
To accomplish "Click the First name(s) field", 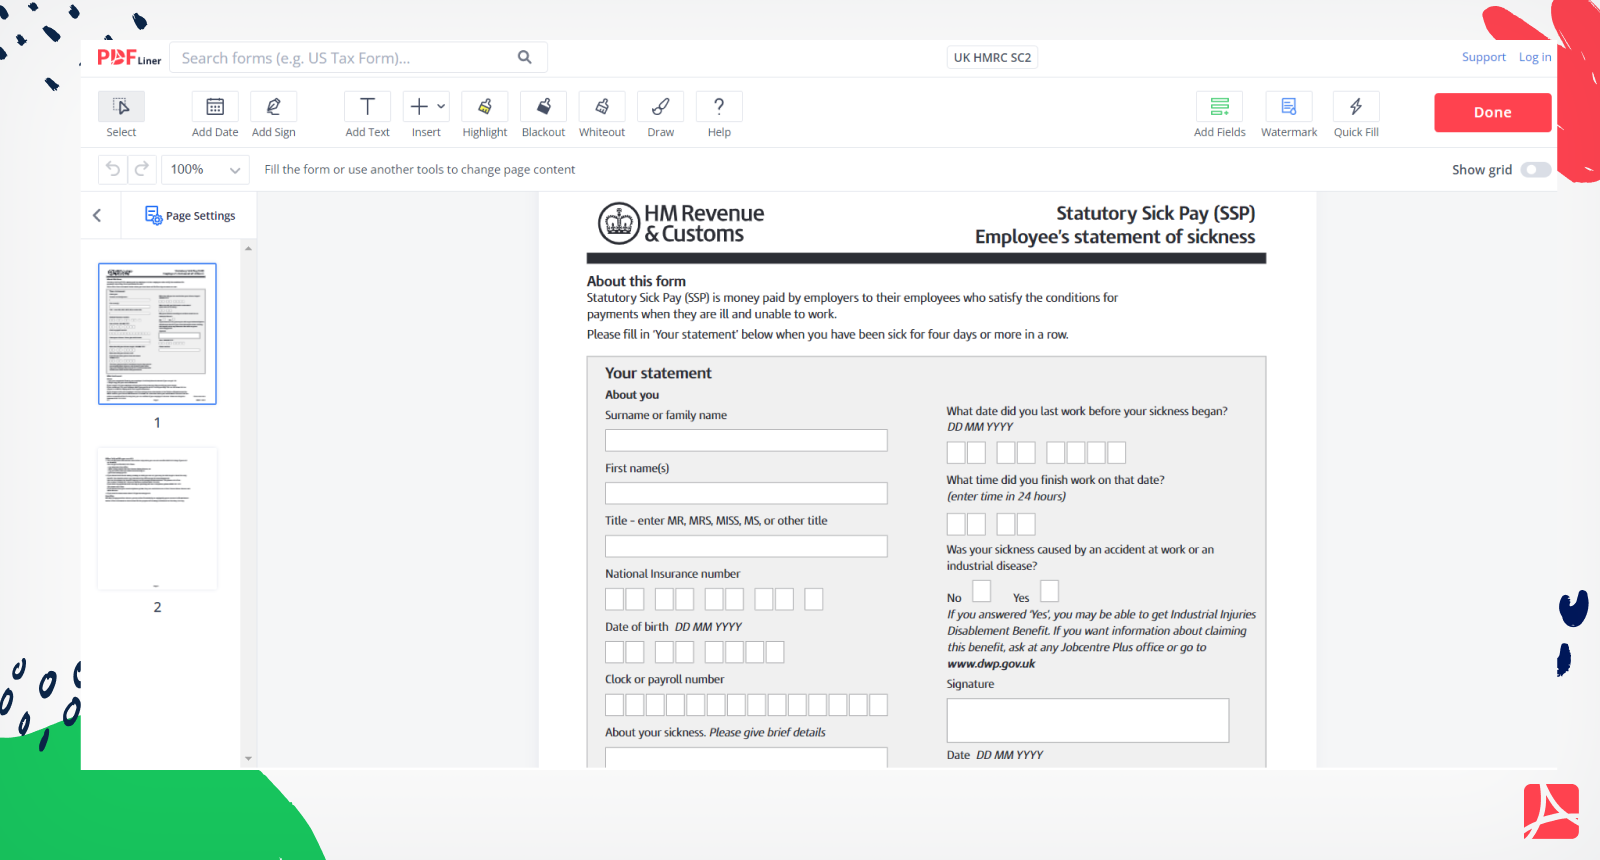I will (746, 494).
